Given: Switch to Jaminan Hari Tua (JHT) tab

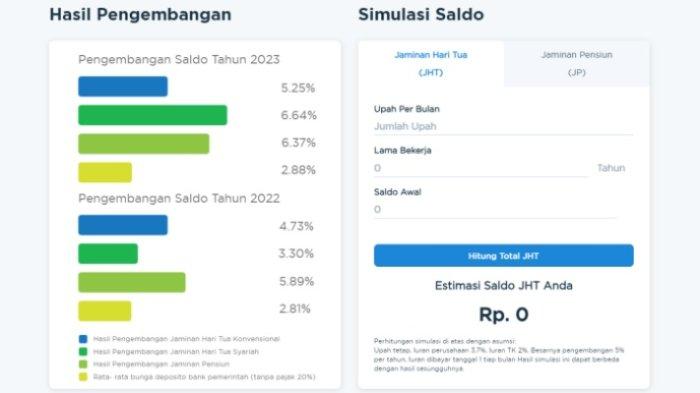Looking at the screenshot, I should (431, 64).
